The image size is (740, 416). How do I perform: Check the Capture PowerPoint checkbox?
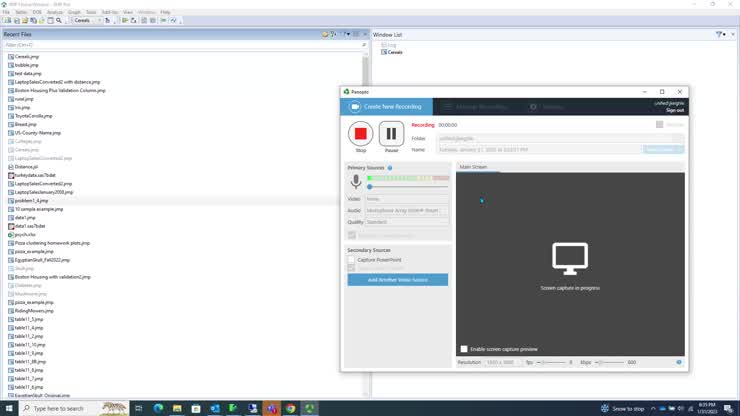(351, 260)
